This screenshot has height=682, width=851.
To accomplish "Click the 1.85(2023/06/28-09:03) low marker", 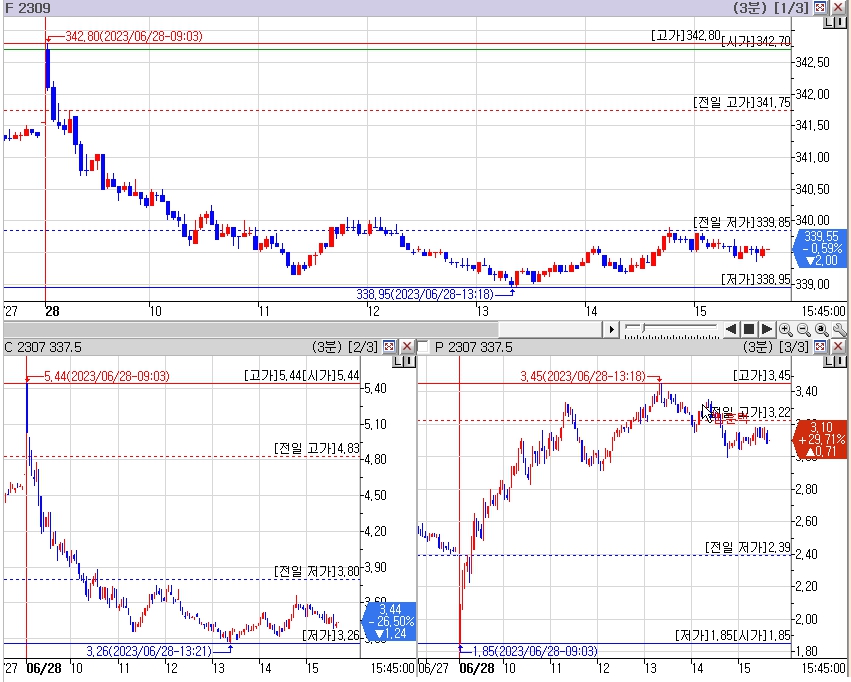I will [x=535, y=651].
